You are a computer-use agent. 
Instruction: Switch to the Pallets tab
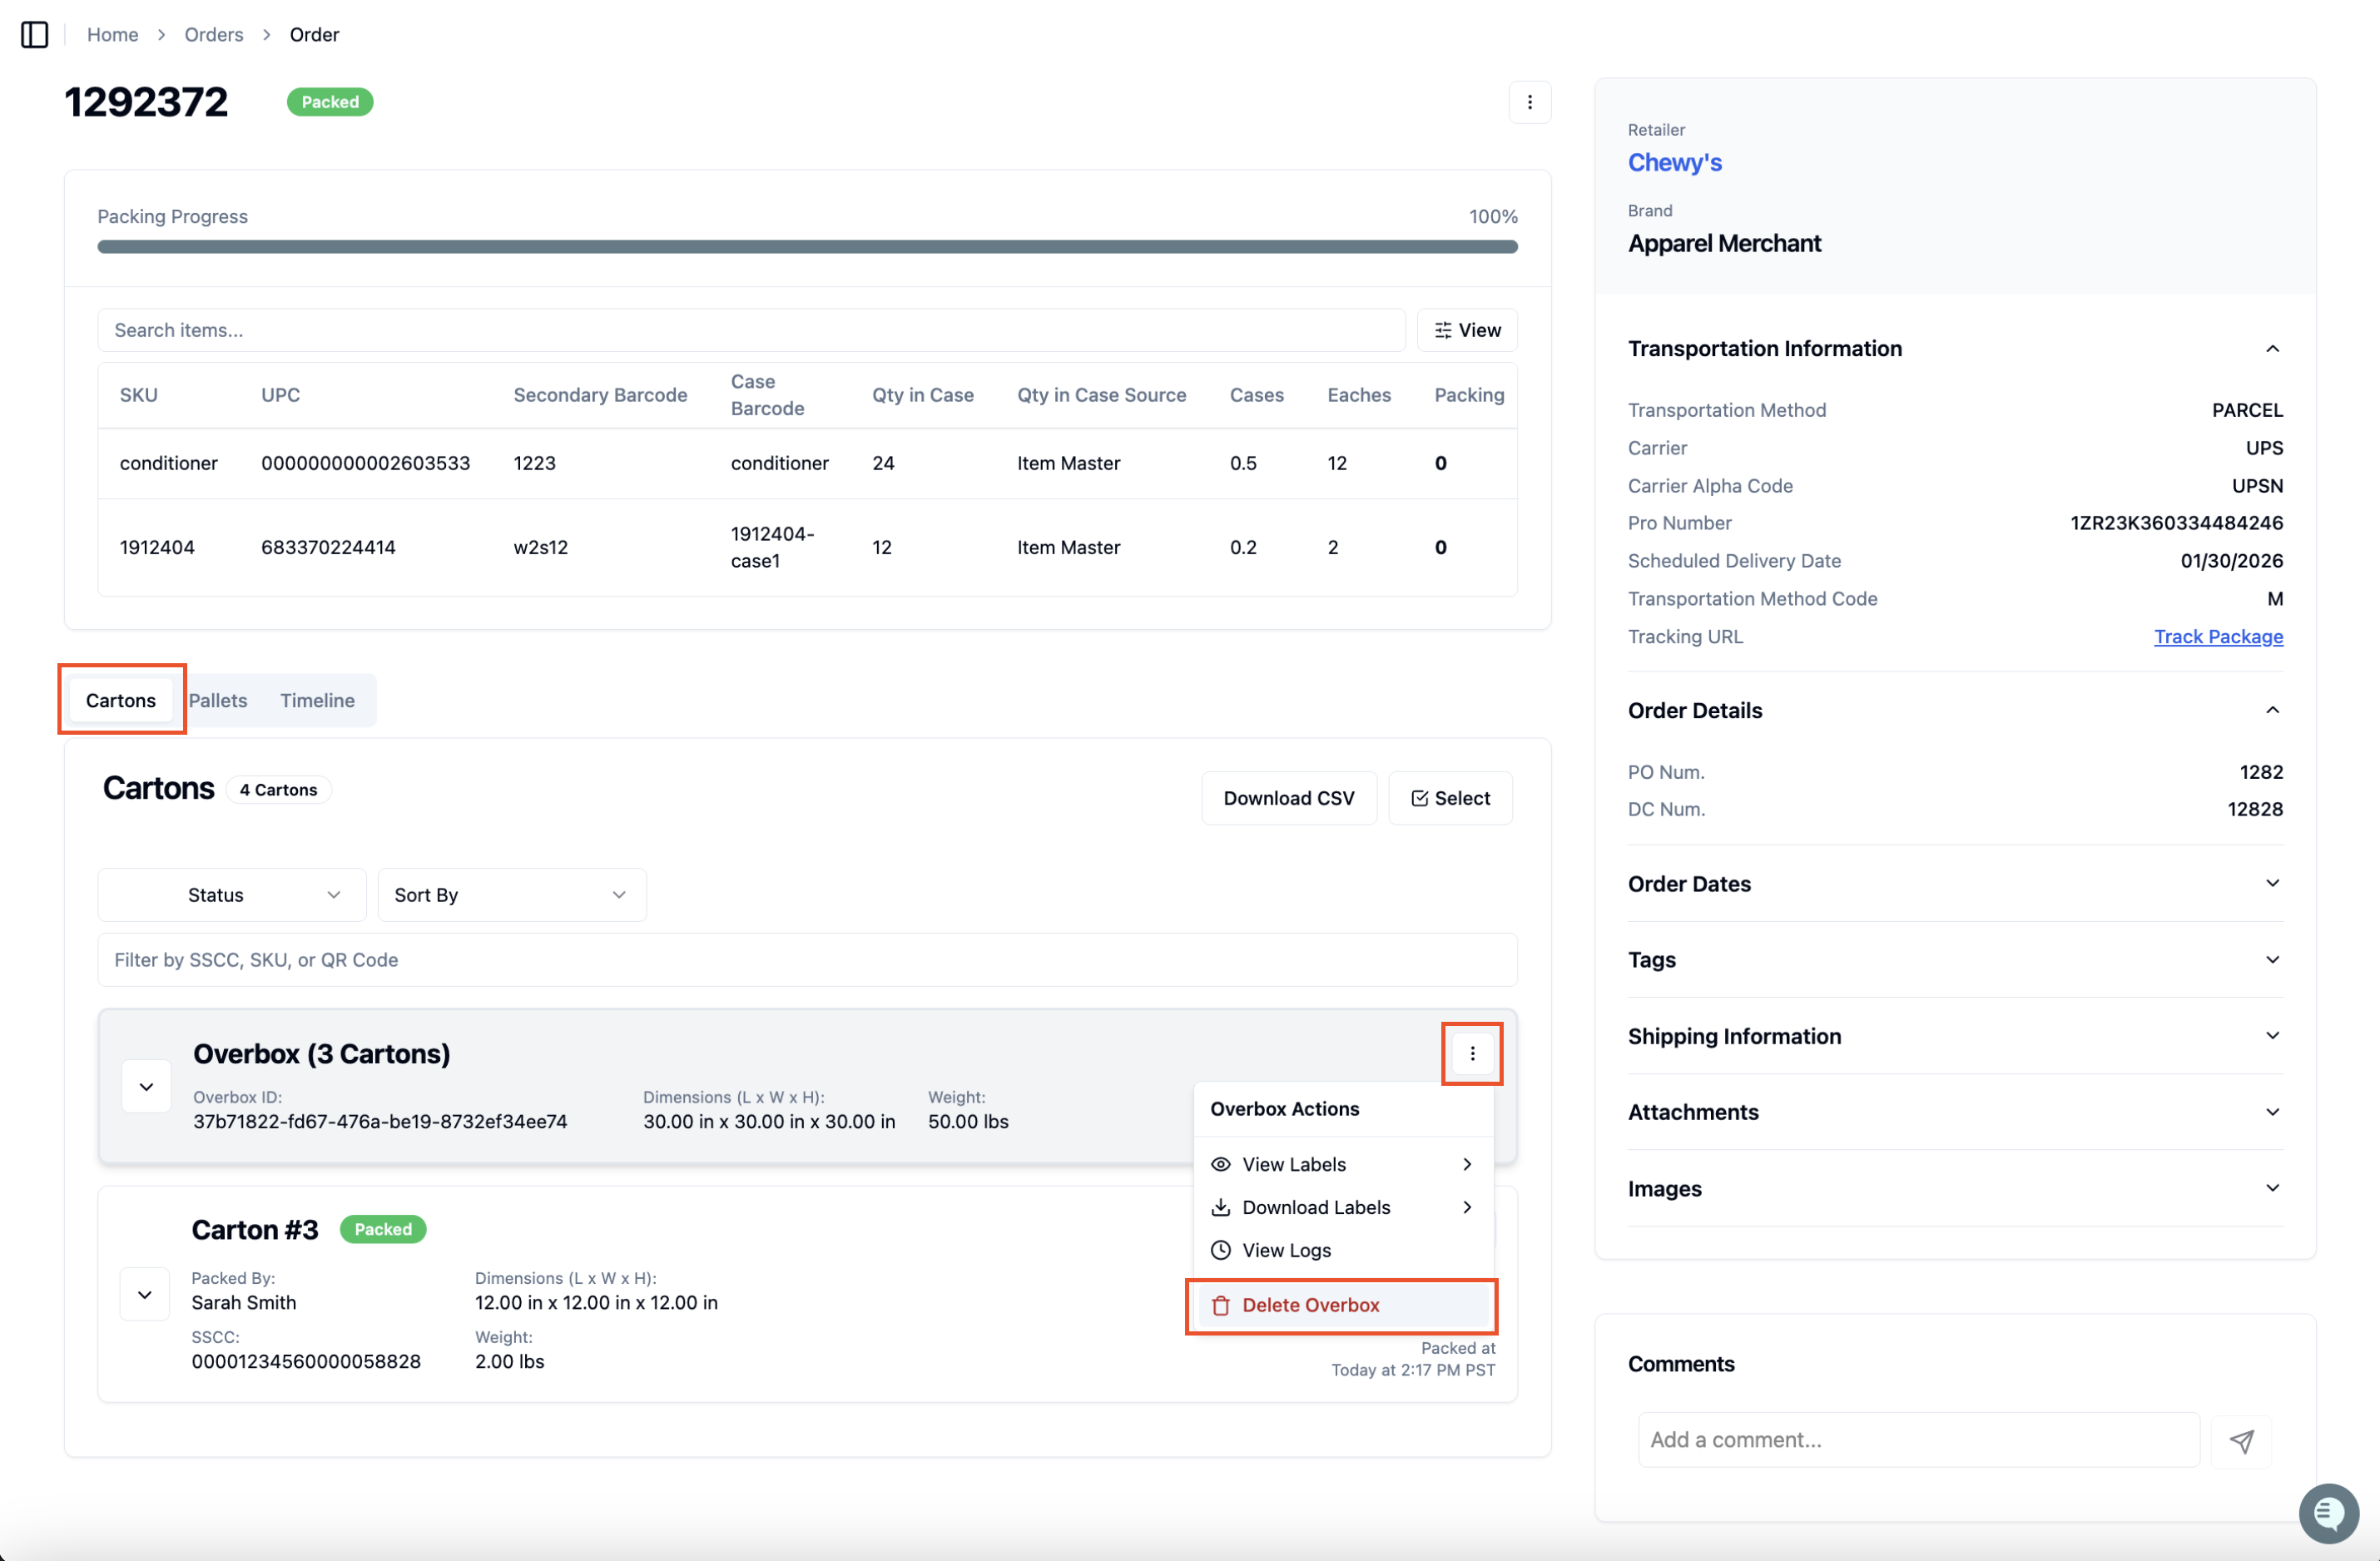click(218, 700)
